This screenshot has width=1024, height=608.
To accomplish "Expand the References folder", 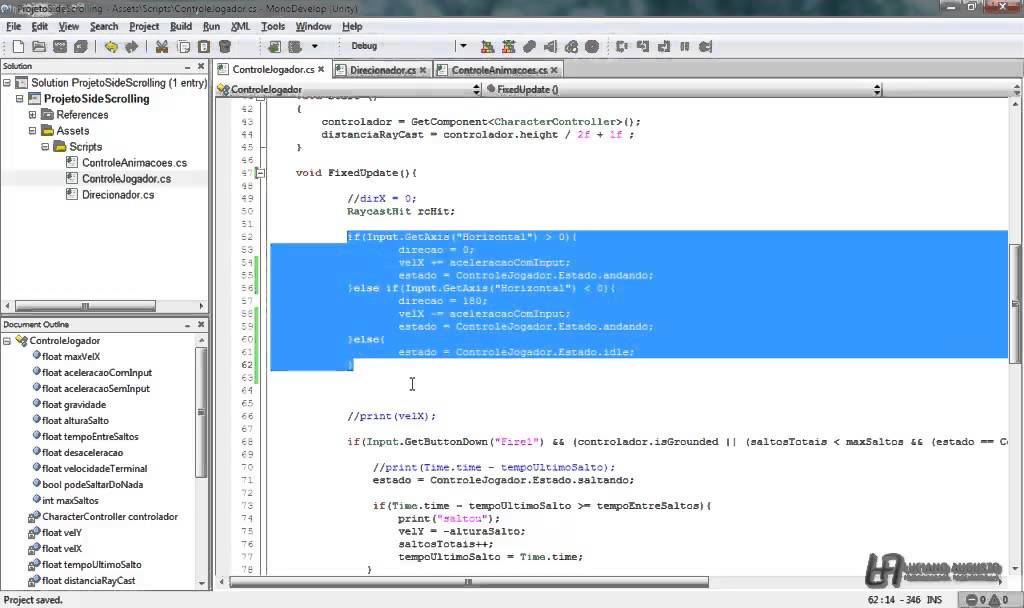I will [x=32, y=115].
